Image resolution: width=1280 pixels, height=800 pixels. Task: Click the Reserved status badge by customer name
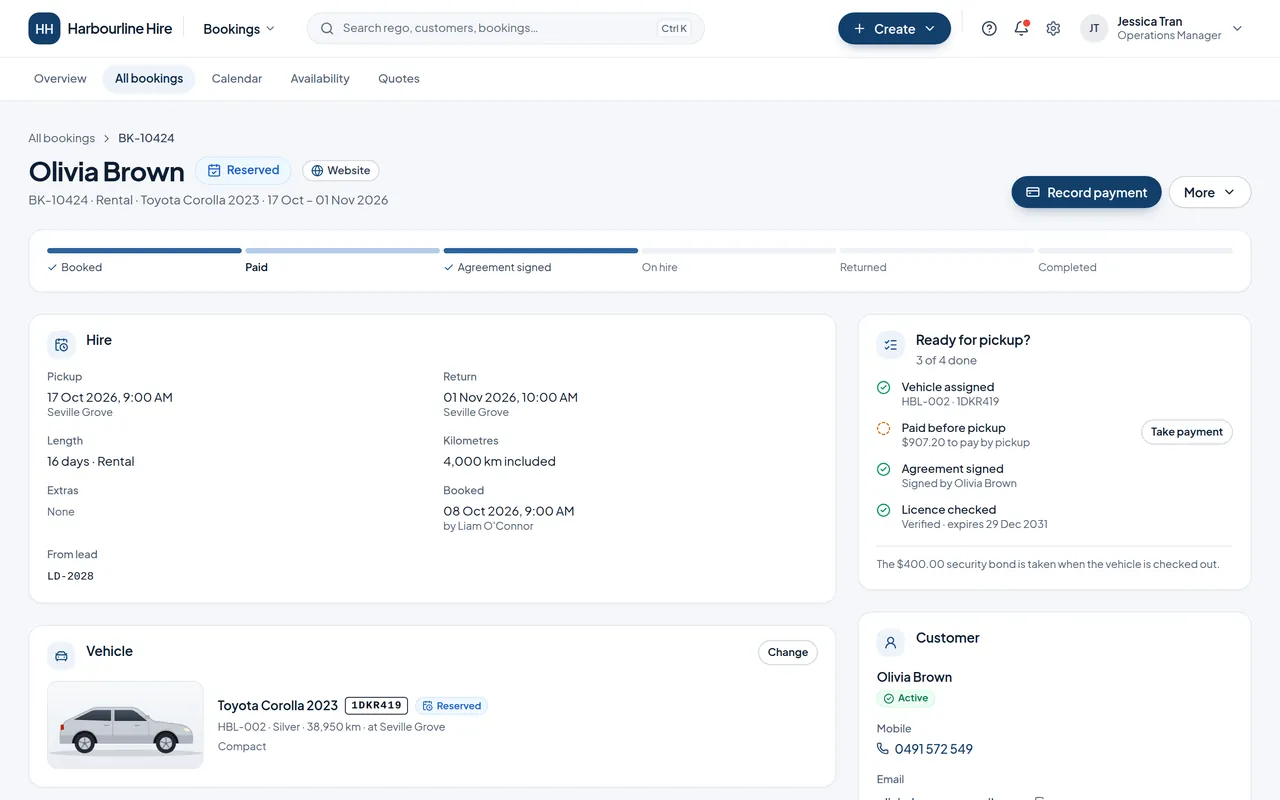pos(243,171)
